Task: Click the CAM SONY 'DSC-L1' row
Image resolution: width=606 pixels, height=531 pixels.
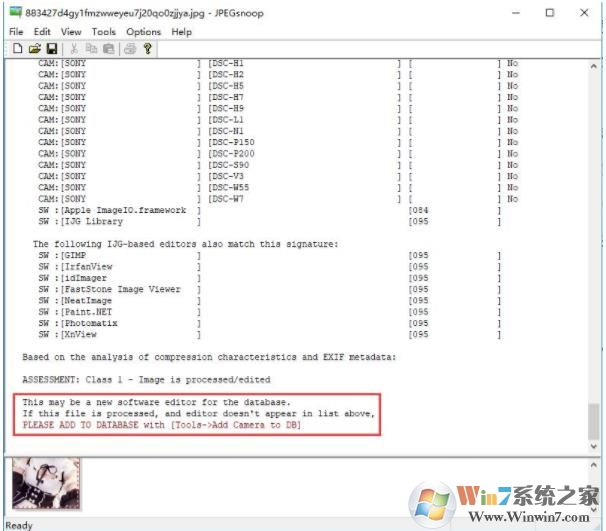Action: [278, 120]
